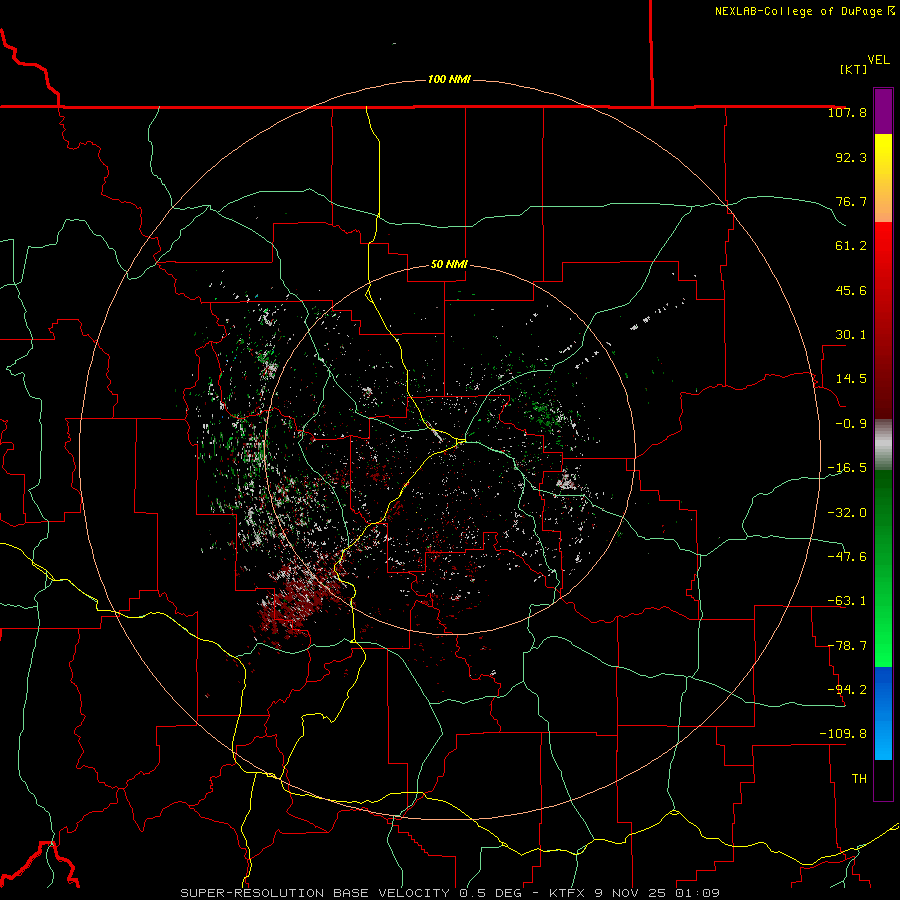This screenshot has width=900, height=900.
Task: Click the purple segment of velocity color bar
Action: (x=883, y=111)
